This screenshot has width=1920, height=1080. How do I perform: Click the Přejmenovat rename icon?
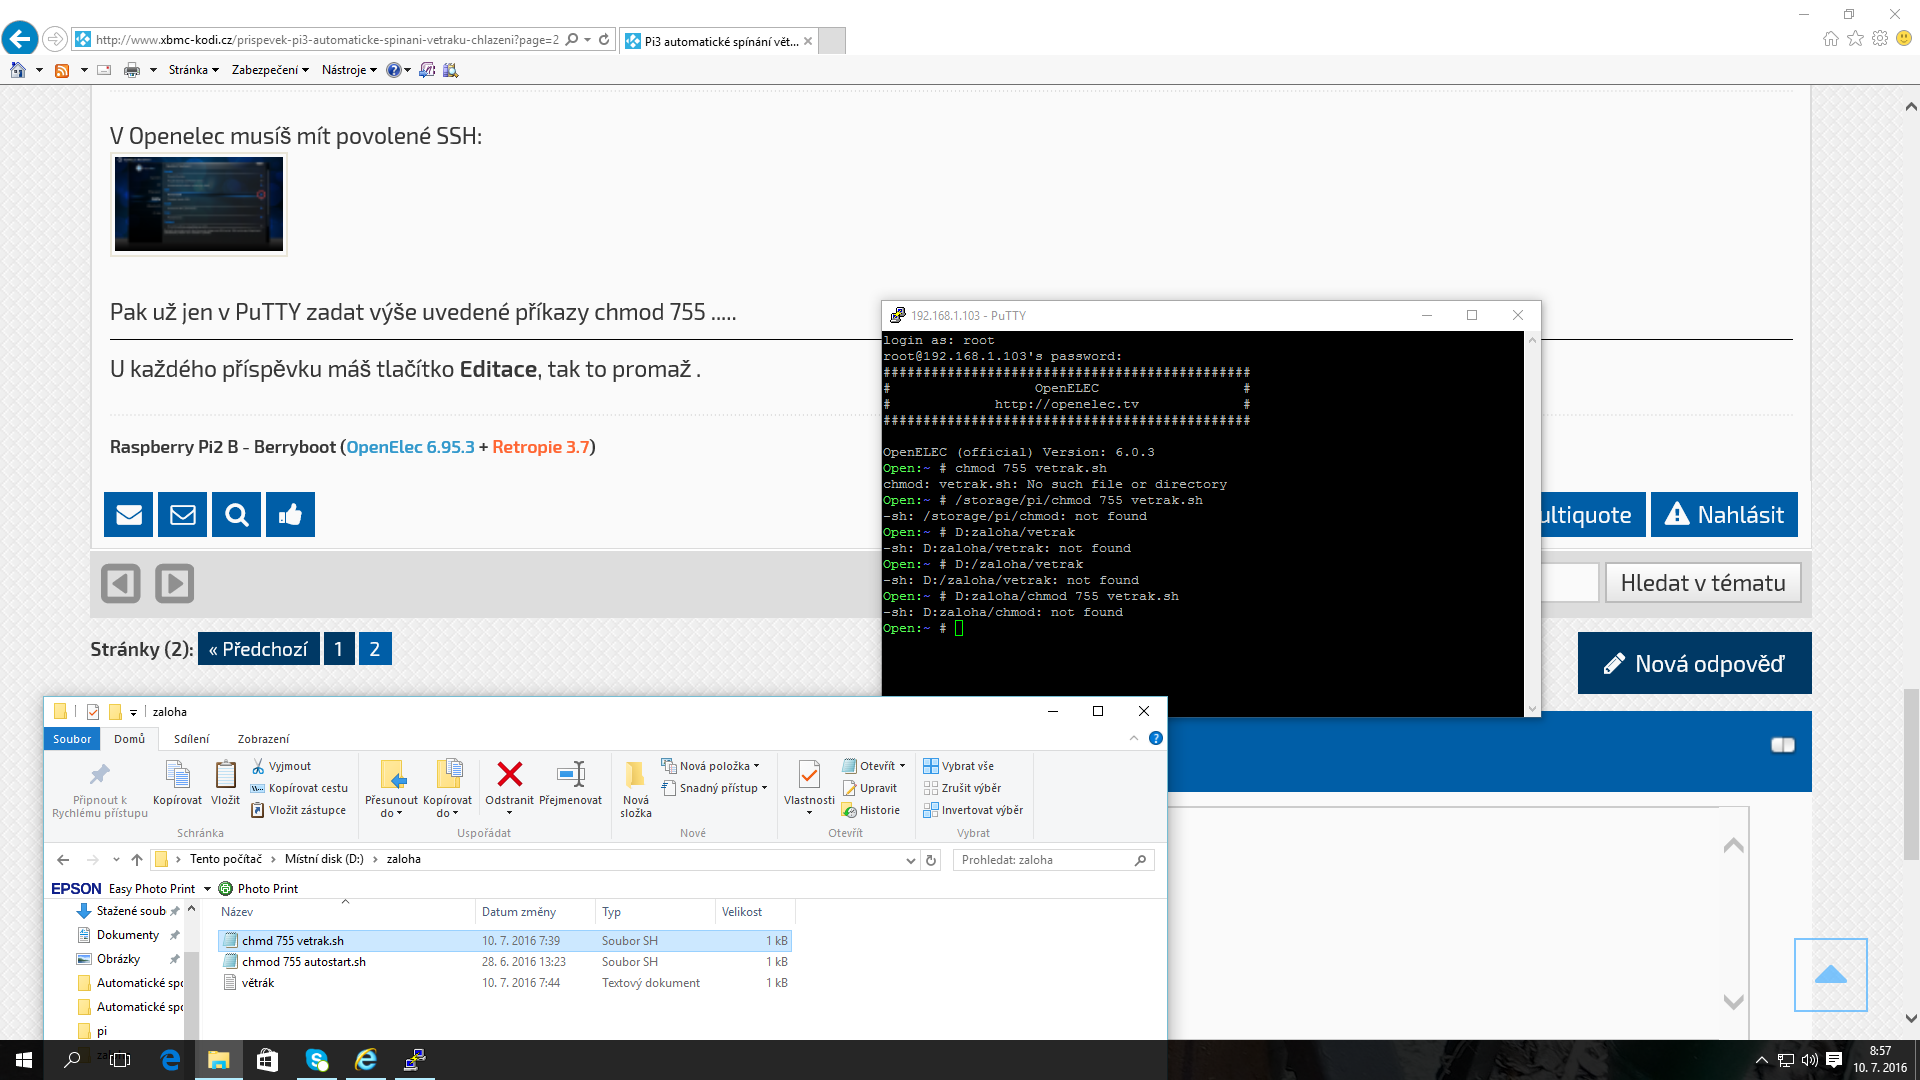point(570,774)
